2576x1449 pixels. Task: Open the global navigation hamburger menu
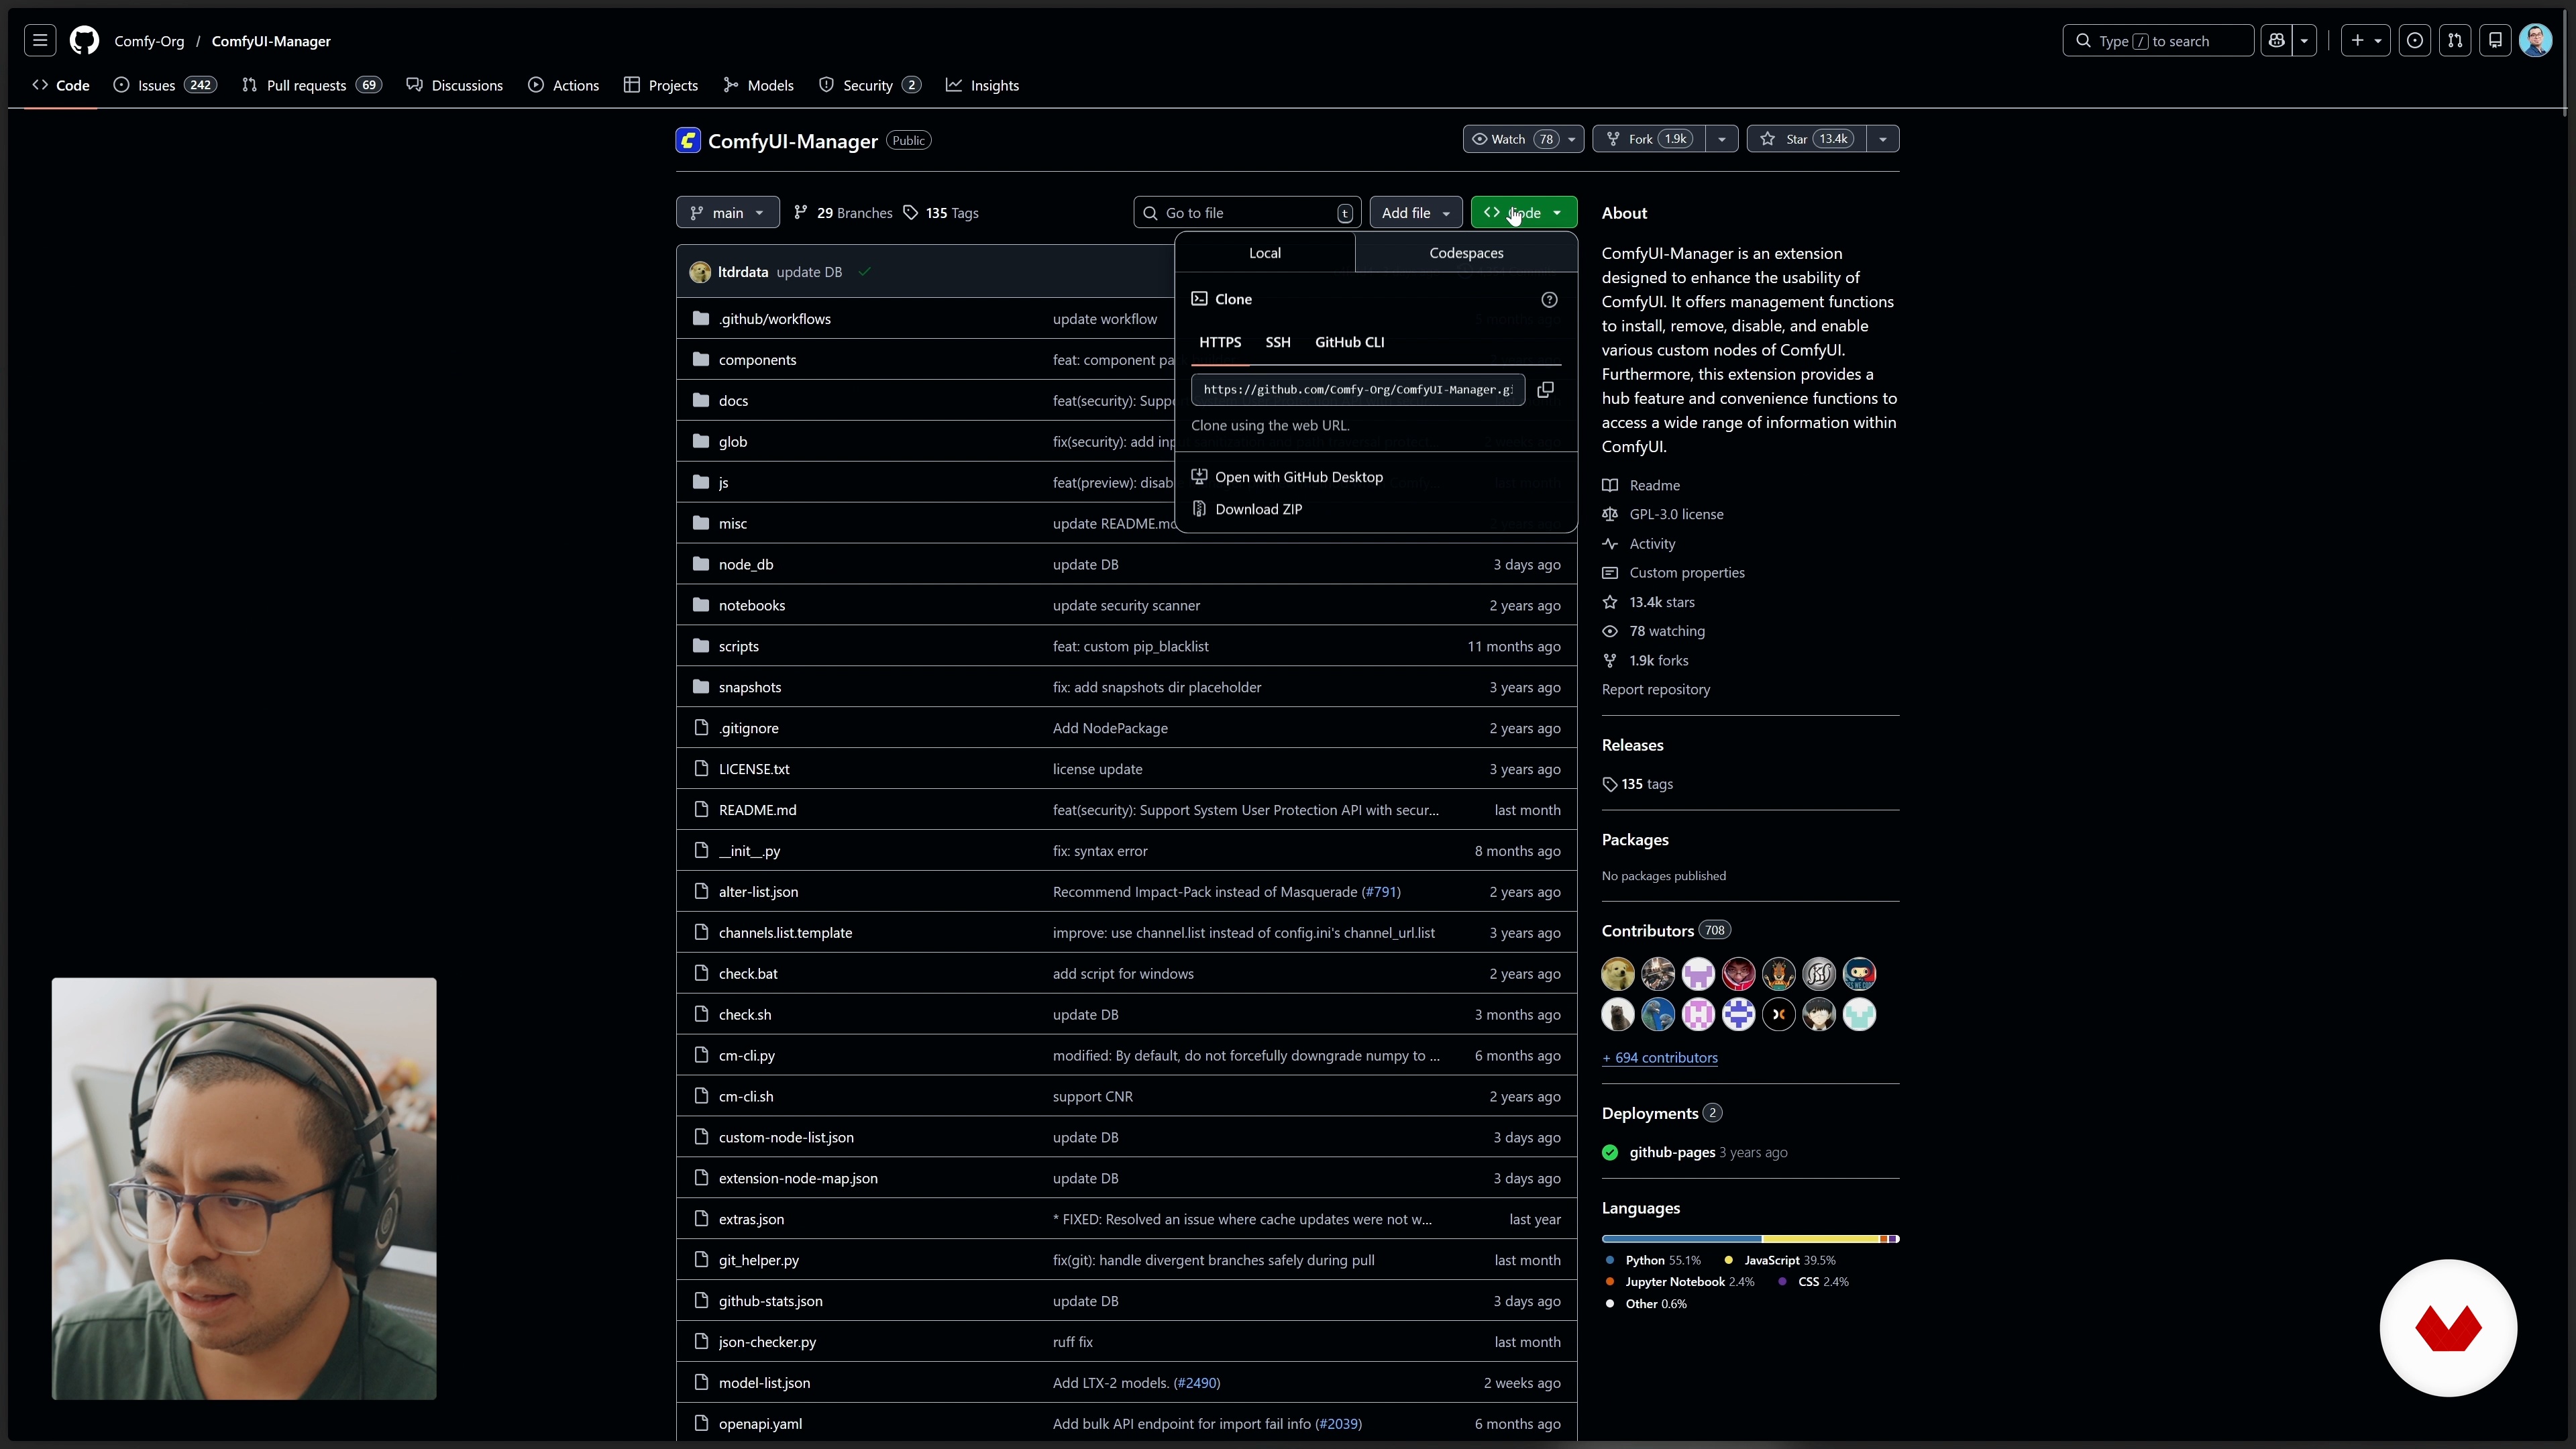(40, 41)
